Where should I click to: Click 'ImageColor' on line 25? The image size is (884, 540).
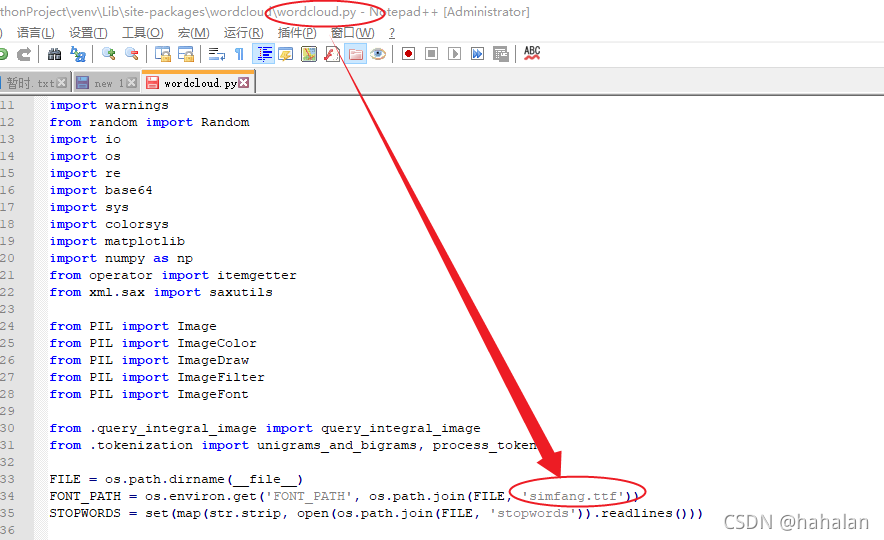pyautogui.click(x=217, y=343)
